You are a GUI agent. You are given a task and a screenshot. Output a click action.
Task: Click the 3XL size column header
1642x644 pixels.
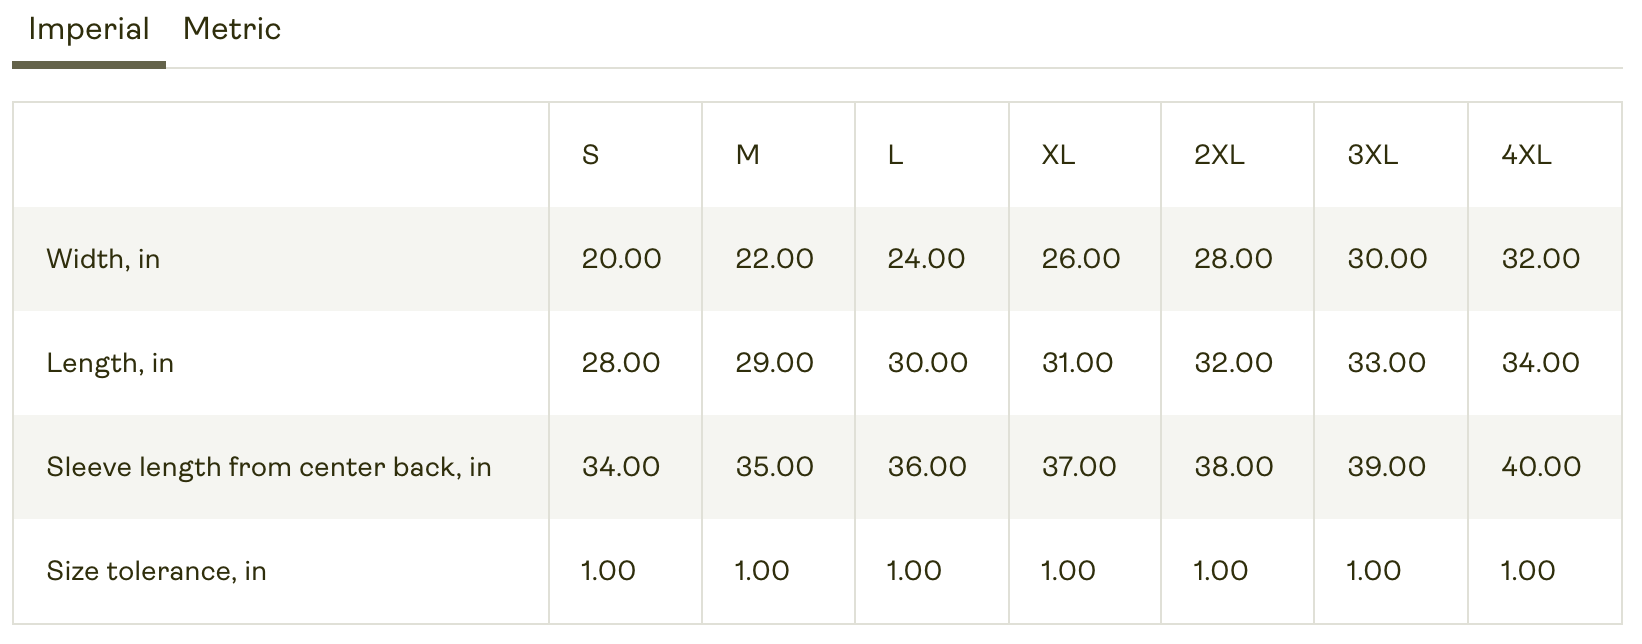(1373, 155)
